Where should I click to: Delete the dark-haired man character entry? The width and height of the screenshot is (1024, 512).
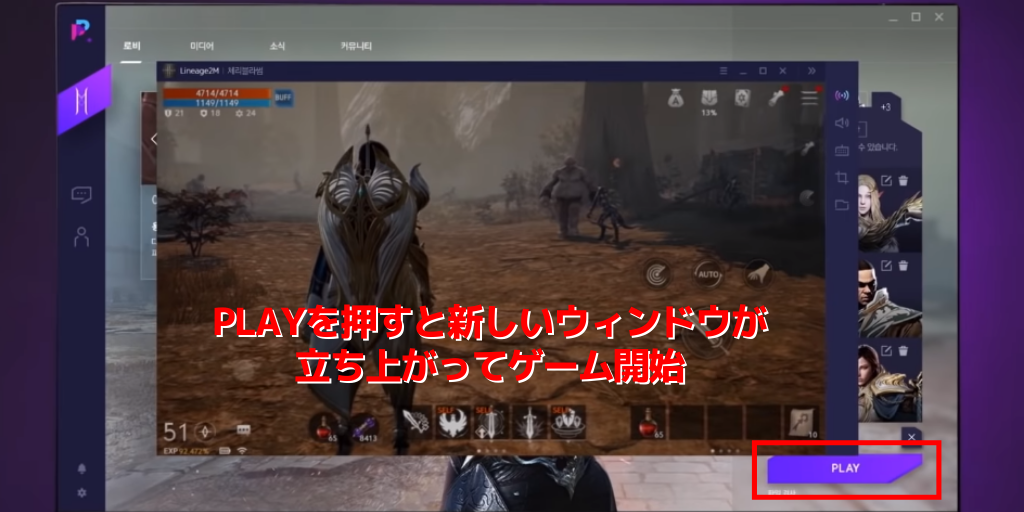pos(903,265)
